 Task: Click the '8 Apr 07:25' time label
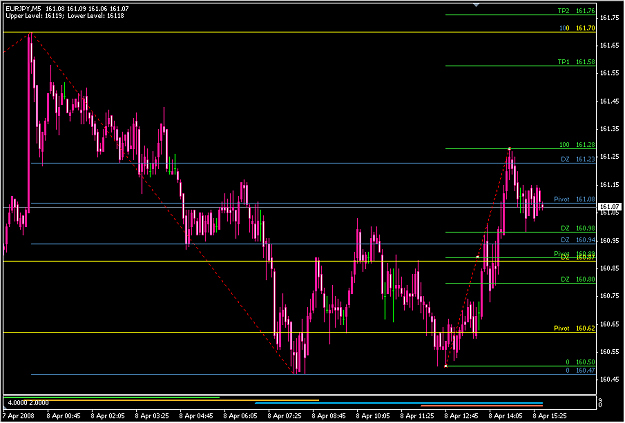tap(285, 416)
